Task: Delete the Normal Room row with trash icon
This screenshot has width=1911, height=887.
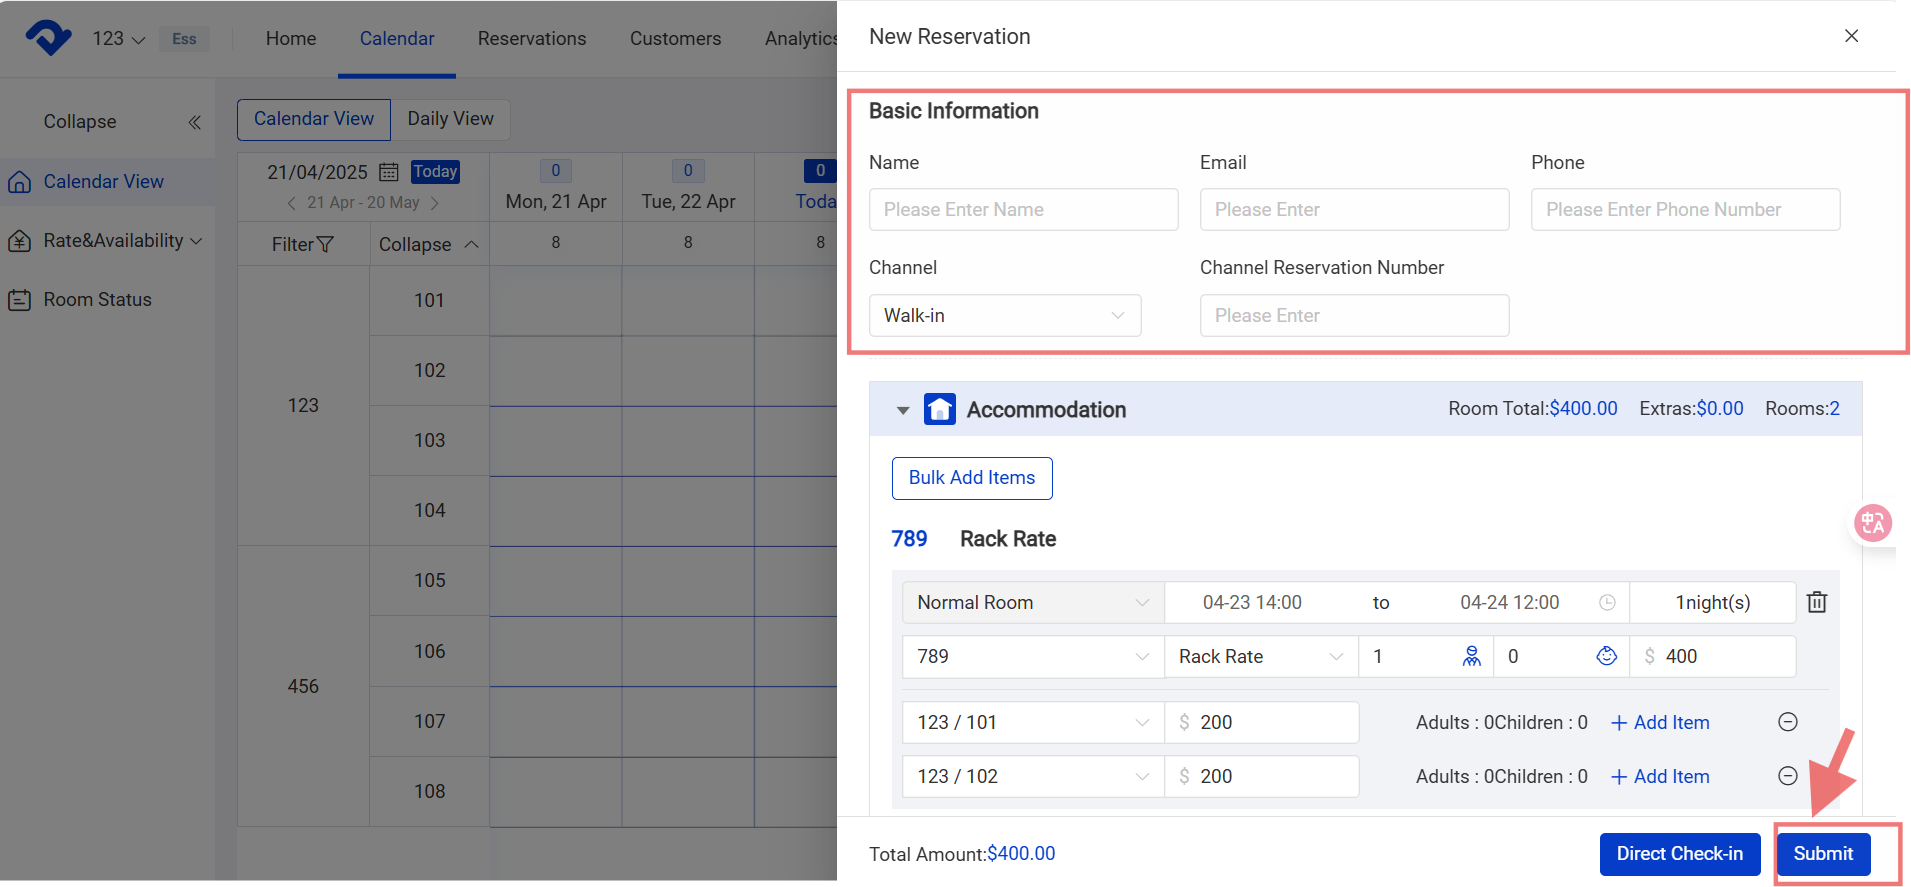Action: click(x=1817, y=602)
